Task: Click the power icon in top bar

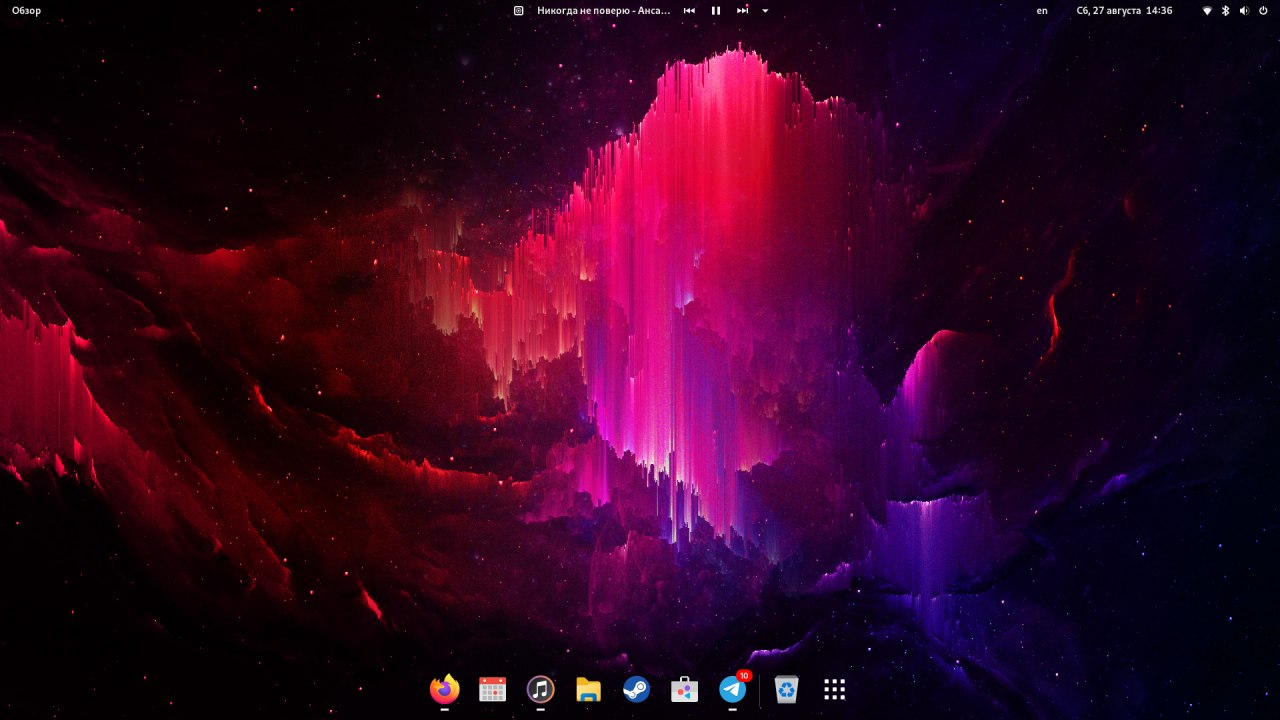Action: 1263,10
